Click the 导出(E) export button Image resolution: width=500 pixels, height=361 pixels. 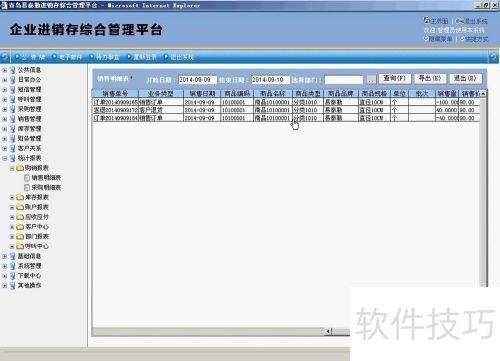[430, 78]
